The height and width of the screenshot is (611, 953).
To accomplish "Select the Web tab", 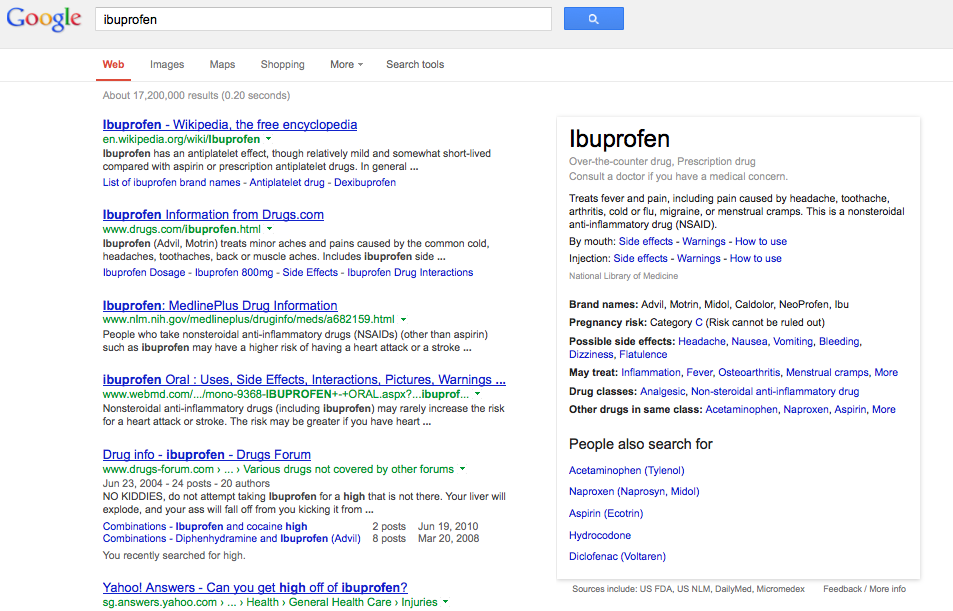I will point(112,64).
